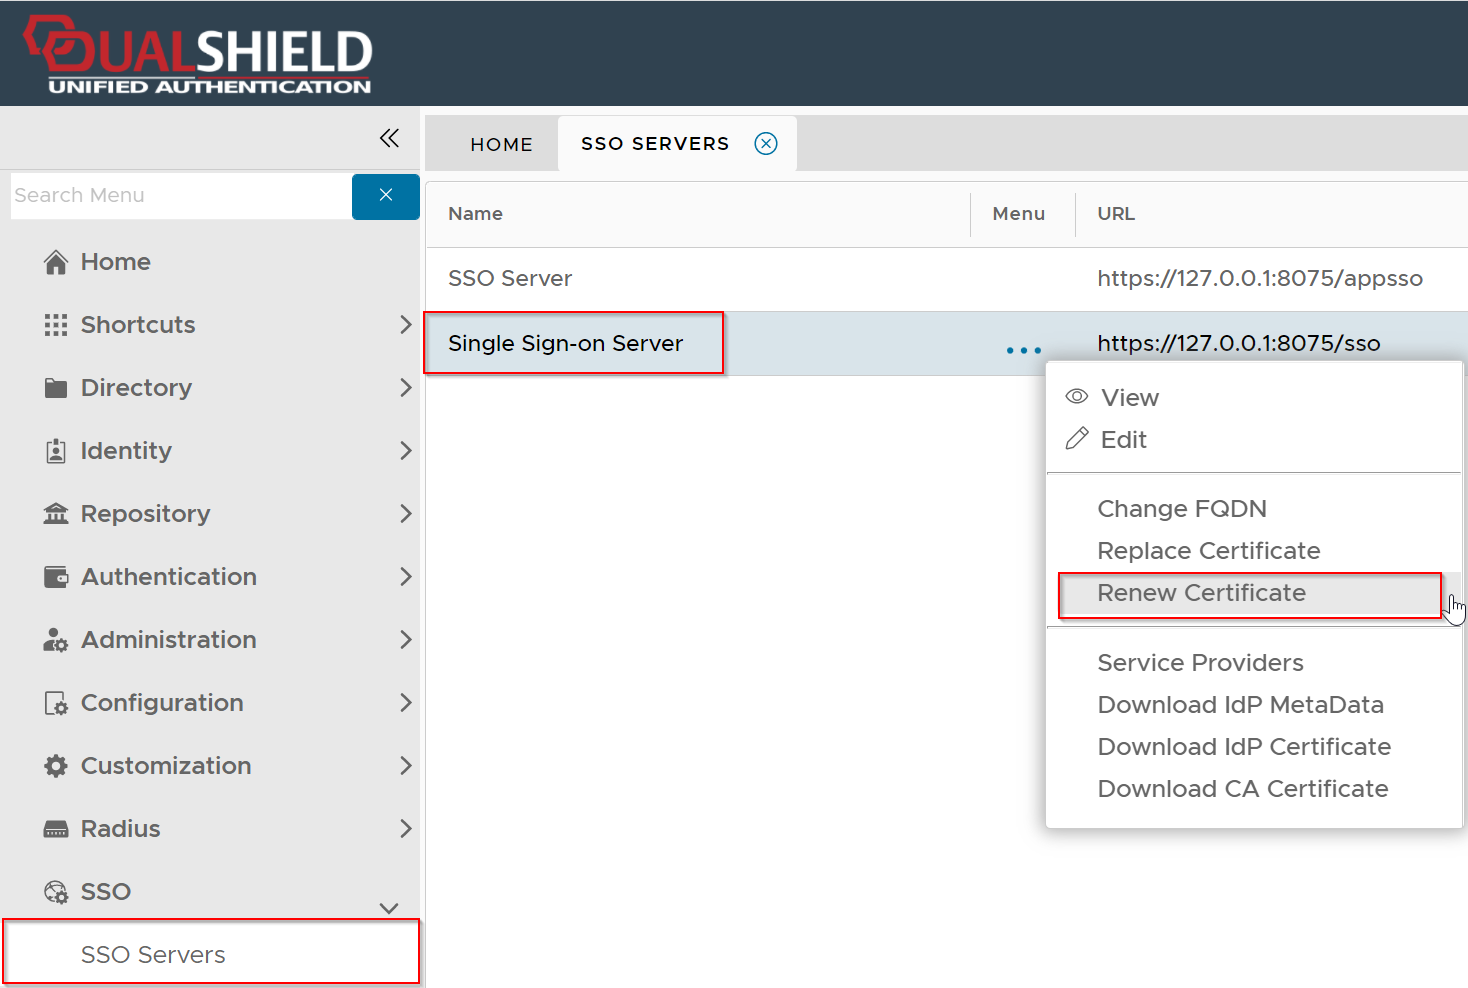Expand the Directory menu chevron
The width and height of the screenshot is (1468, 988).
[x=405, y=388]
